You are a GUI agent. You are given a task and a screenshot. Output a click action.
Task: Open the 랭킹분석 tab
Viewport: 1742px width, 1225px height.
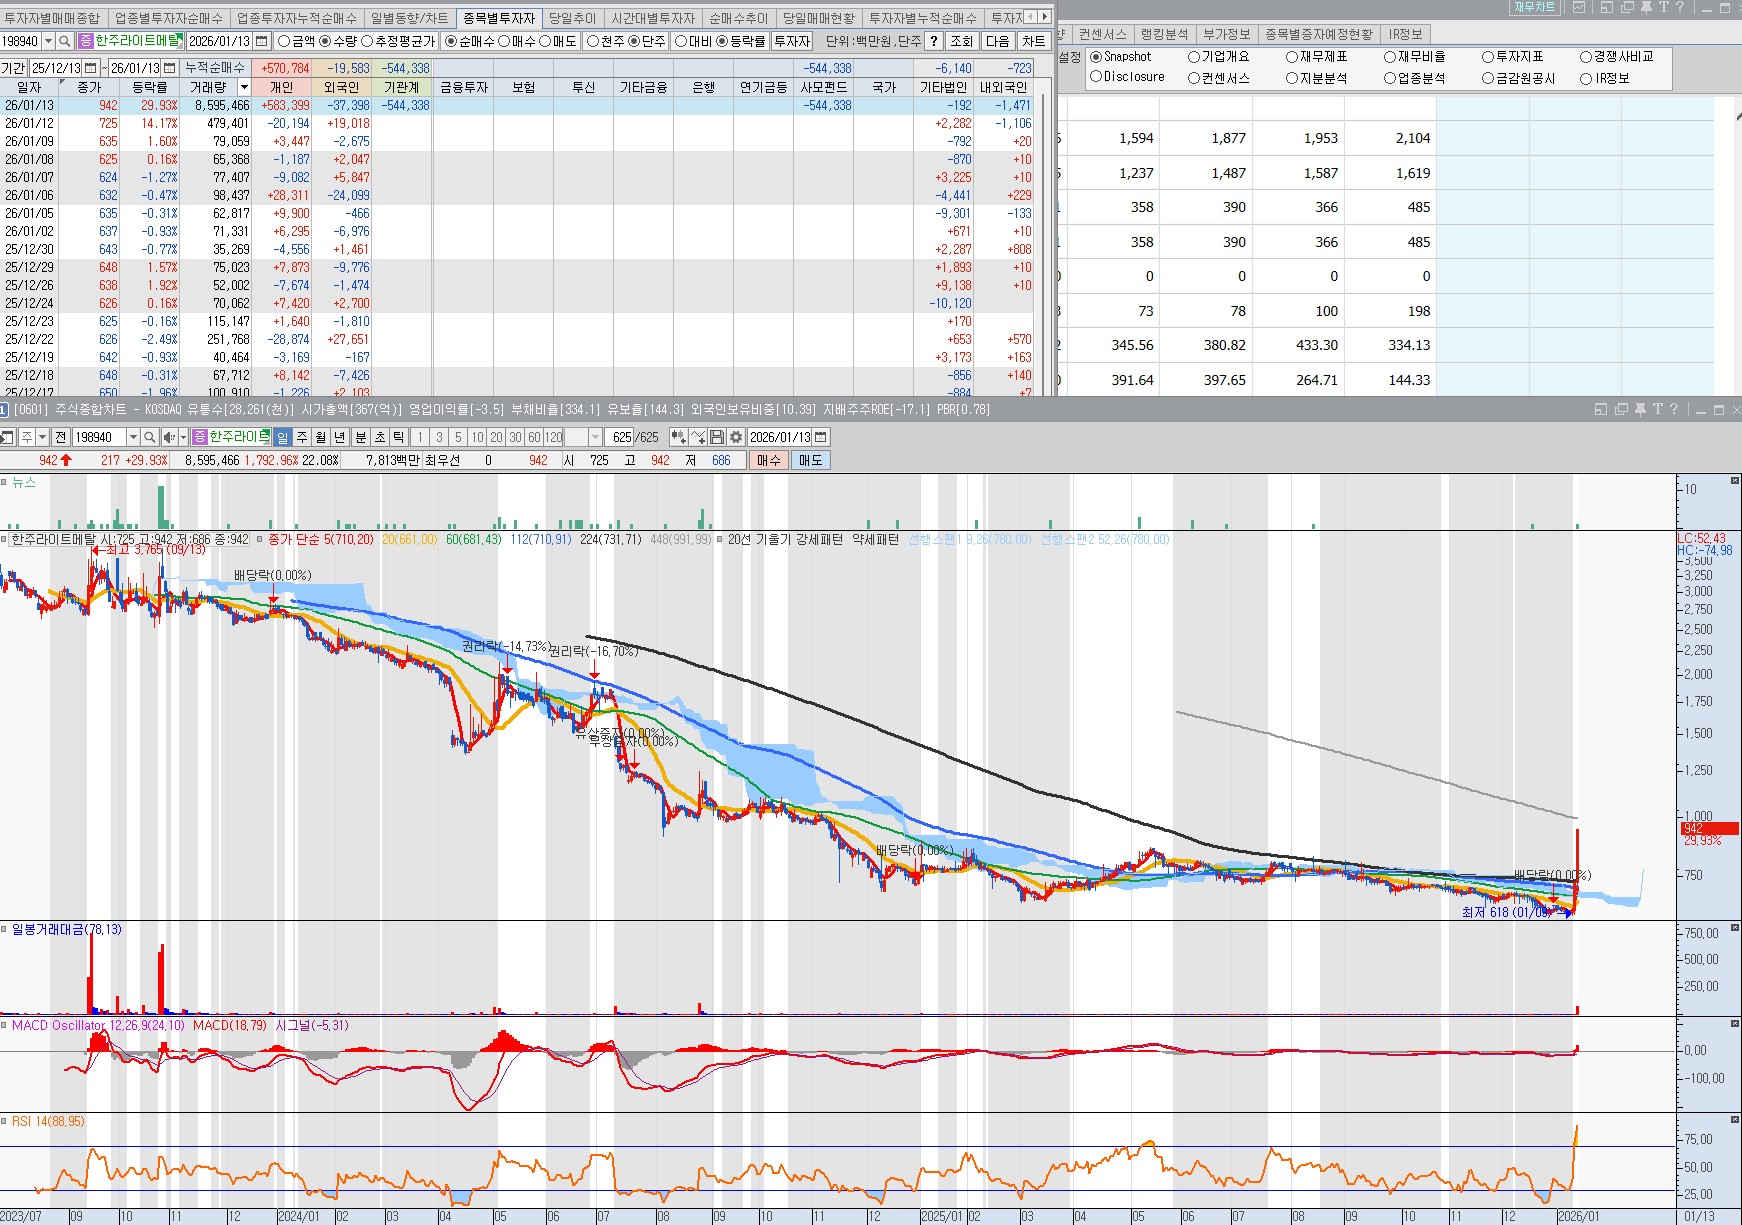point(1165,34)
